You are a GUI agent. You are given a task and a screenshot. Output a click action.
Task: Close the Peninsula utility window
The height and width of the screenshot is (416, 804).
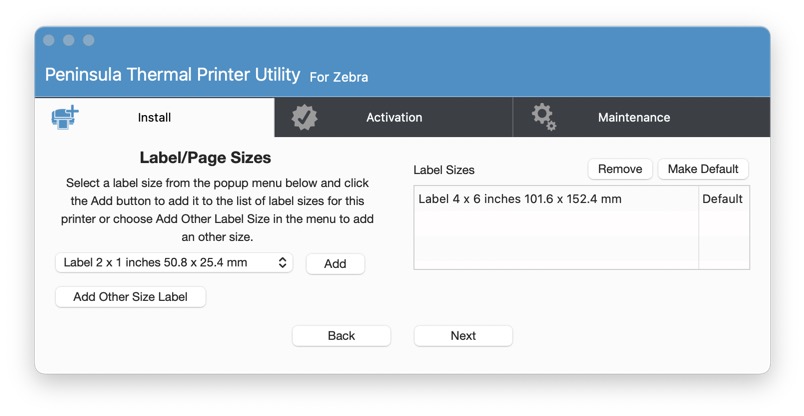(49, 40)
